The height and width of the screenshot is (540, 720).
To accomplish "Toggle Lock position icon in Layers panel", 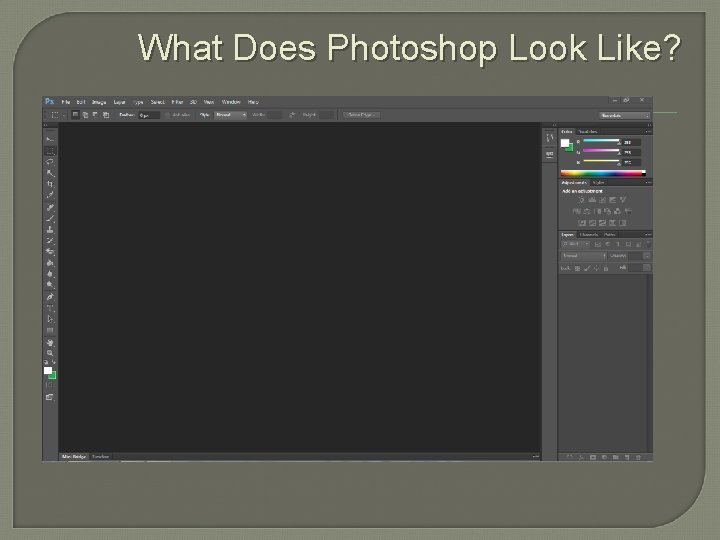I will click(x=596, y=268).
